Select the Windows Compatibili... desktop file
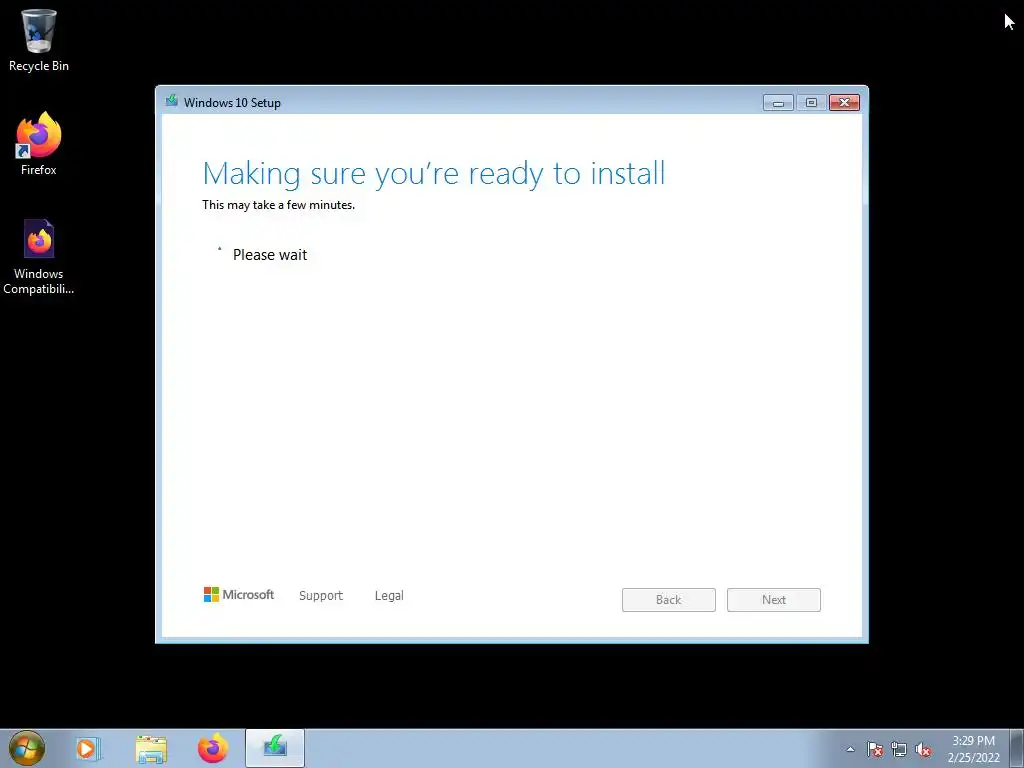Image resolution: width=1024 pixels, height=768 pixels. pyautogui.click(x=39, y=257)
